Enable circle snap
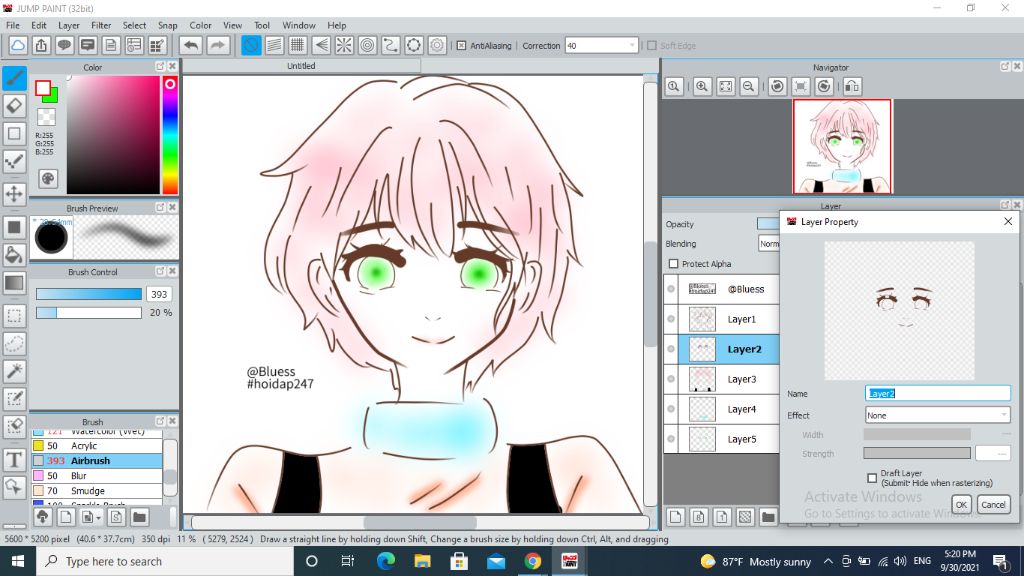 coord(368,45)
